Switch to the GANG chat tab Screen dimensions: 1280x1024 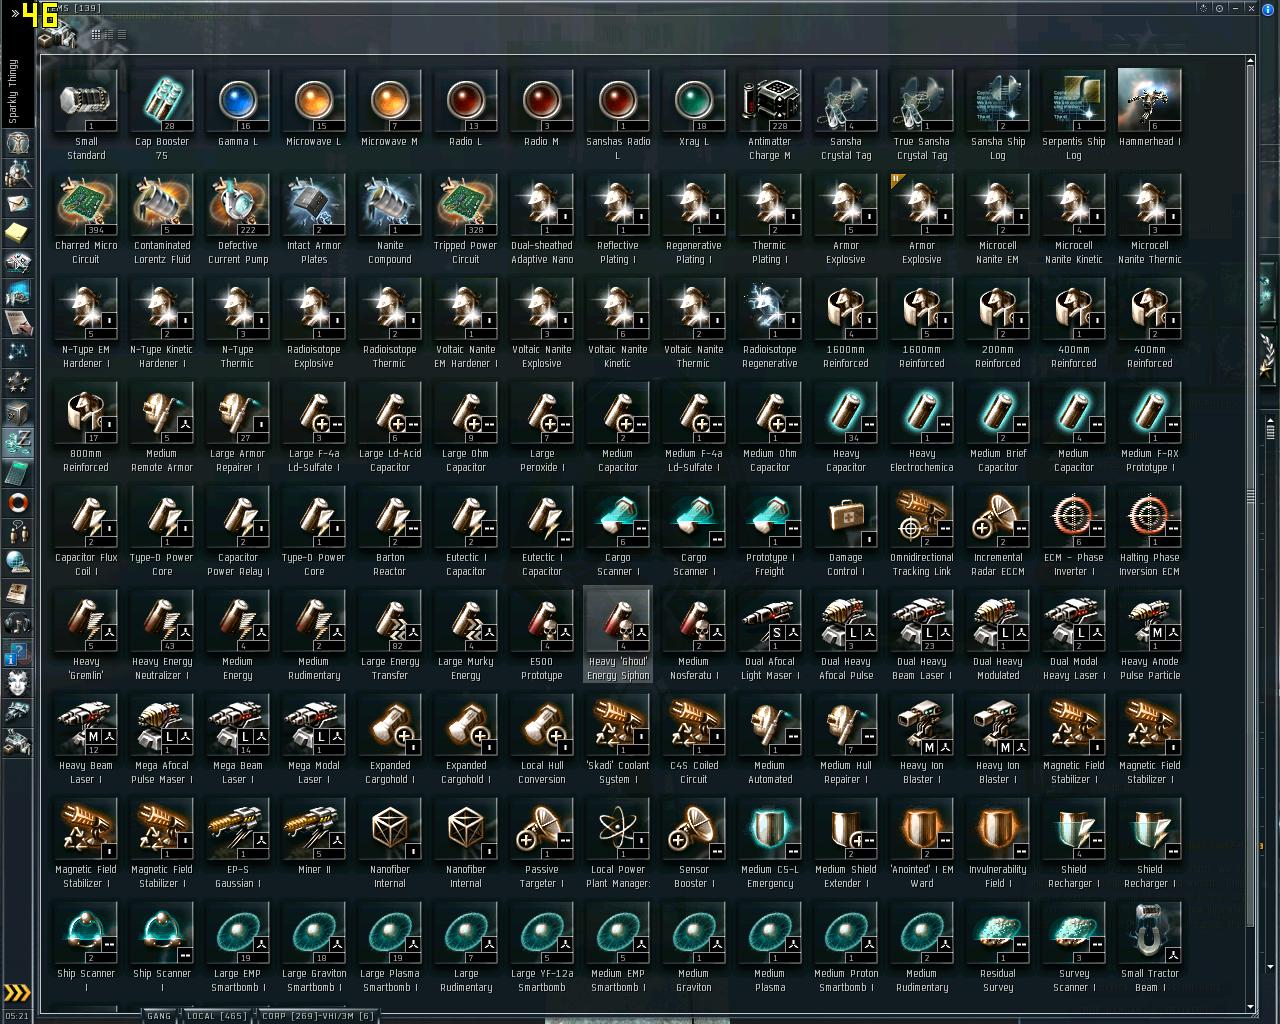click(x=159, y=1016)
